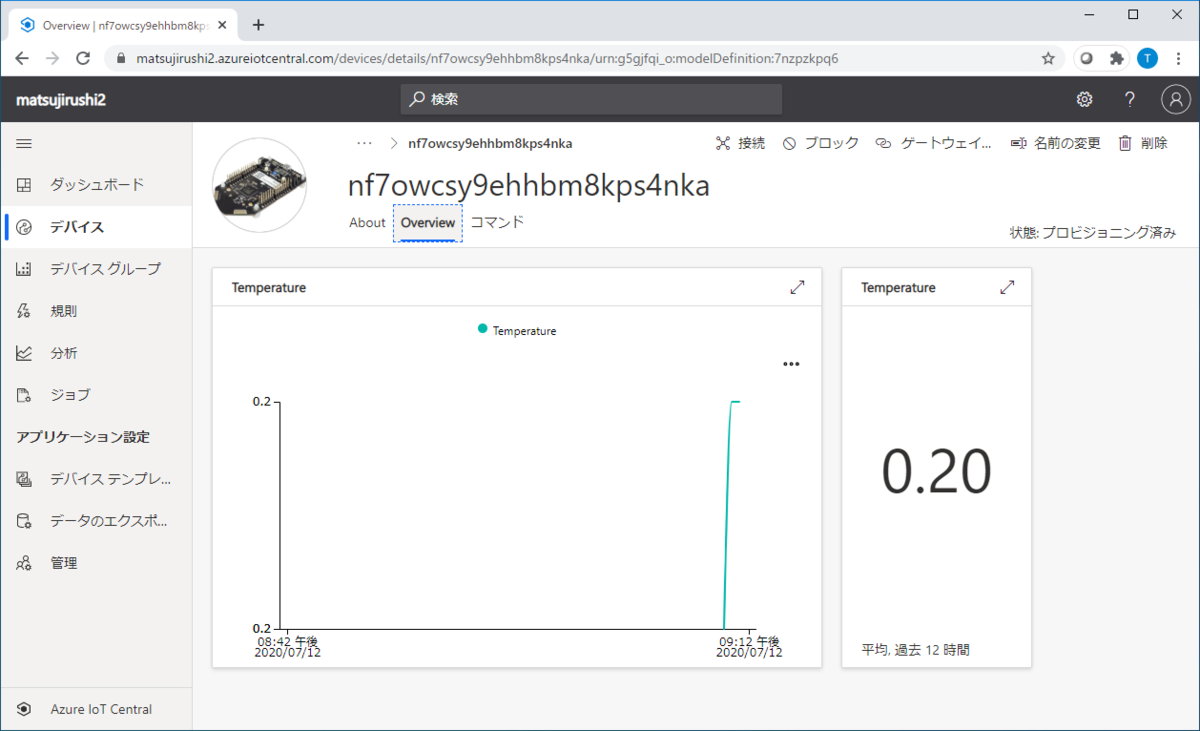Viewport: 1200px width, 731px height.
Task: Click the 0.20 temperature value
Action: tap(936, 472)
